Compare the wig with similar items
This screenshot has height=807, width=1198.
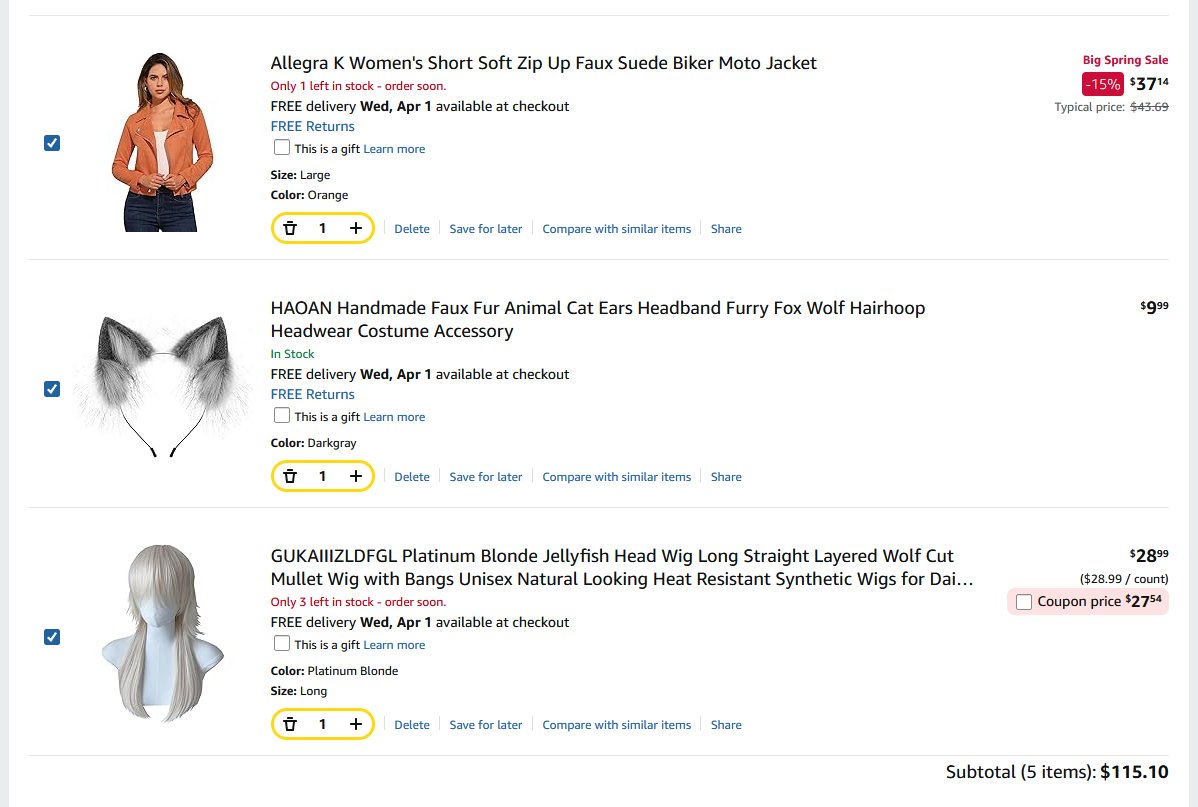click(x=616, y=725)
